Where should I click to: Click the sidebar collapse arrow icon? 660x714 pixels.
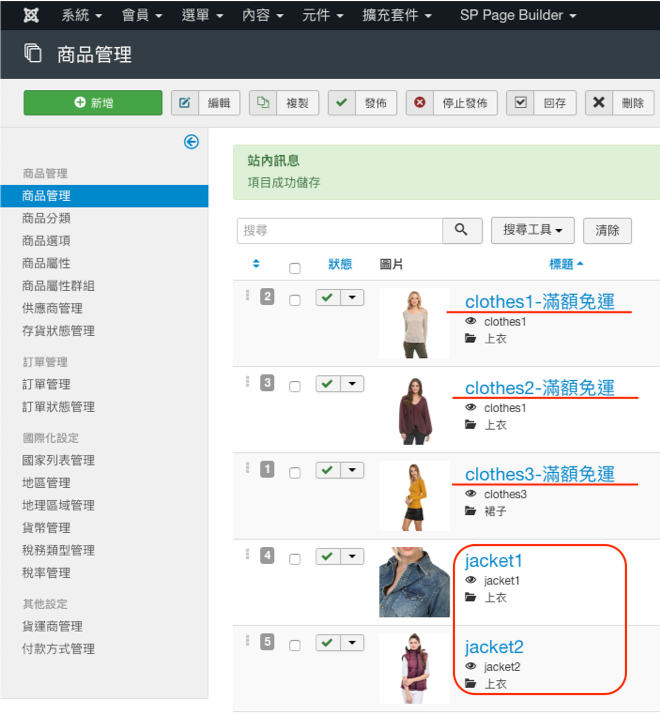click(191, 142)
